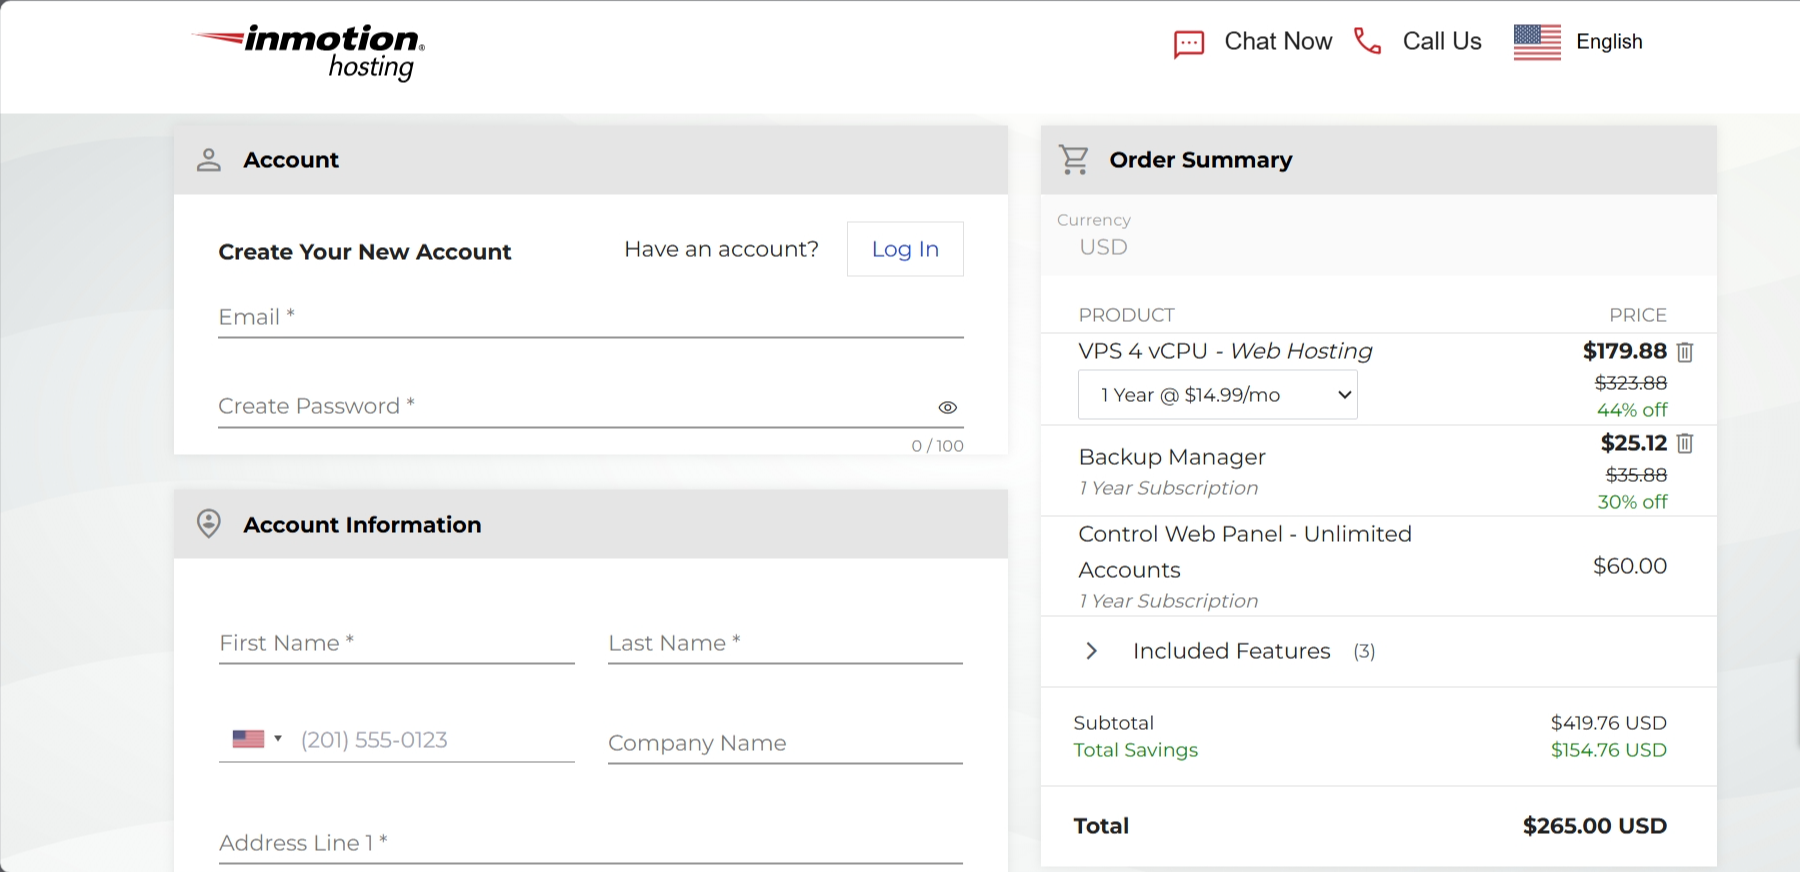Viewport: 1800px width, 872px height.
Task: Click the Account Information location pin icon
Action: coord(209,523)
